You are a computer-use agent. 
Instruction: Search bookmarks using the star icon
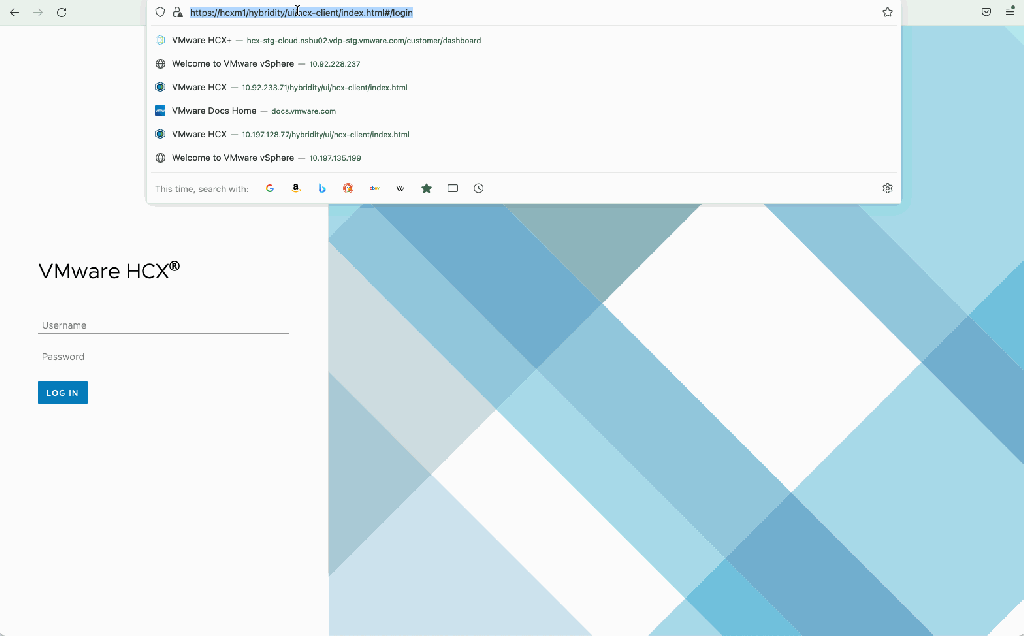coord(426,188)
